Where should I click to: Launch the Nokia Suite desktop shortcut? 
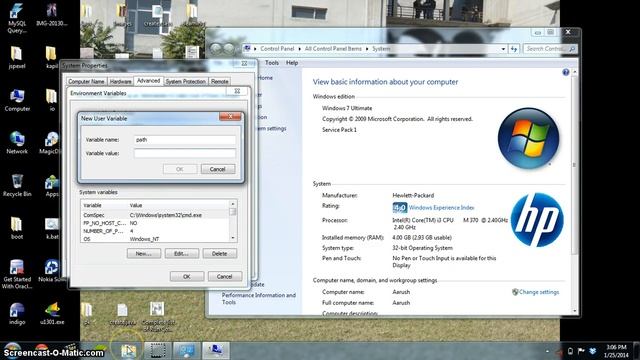pos(51,271)
